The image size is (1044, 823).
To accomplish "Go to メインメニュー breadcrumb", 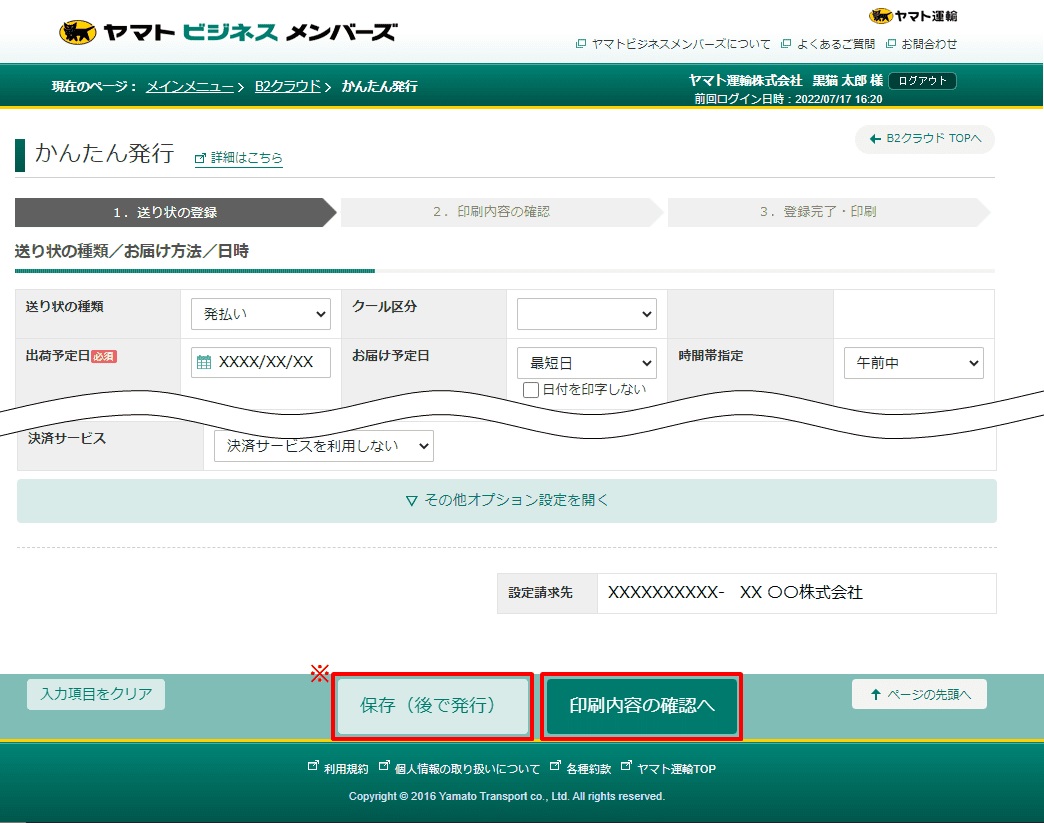I will pyautogui.click(x=190, y=87).
